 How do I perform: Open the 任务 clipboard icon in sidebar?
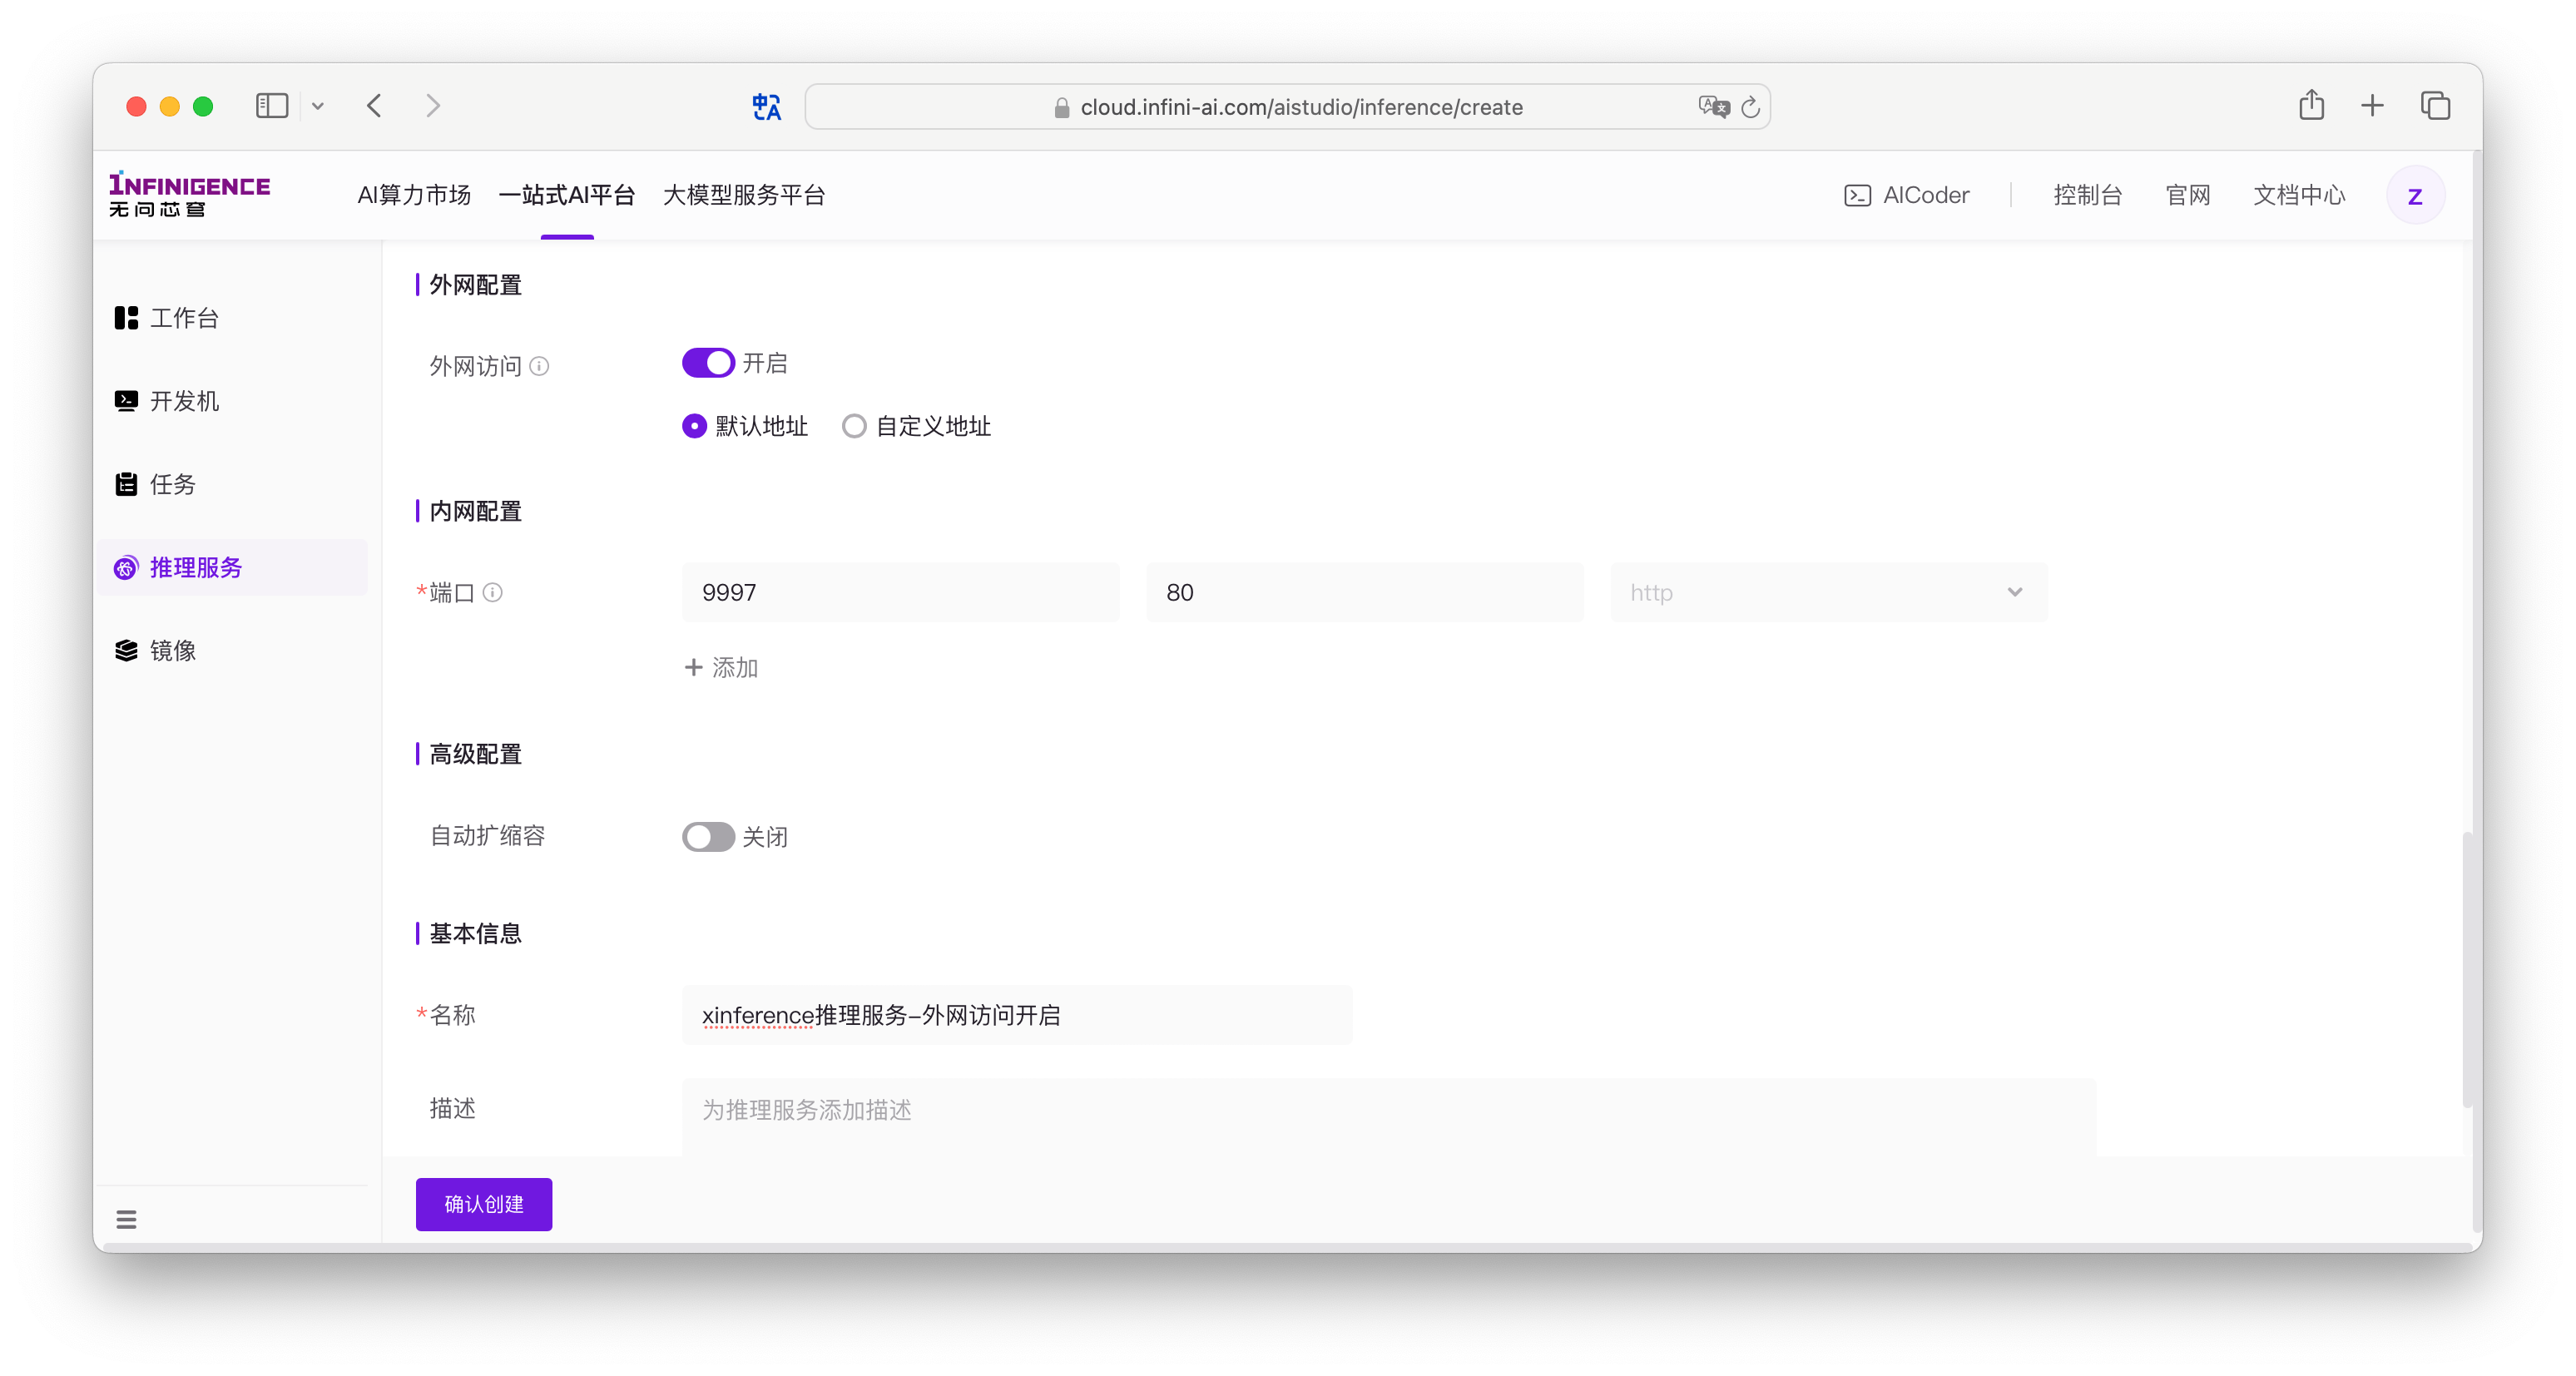coord(126,484)
